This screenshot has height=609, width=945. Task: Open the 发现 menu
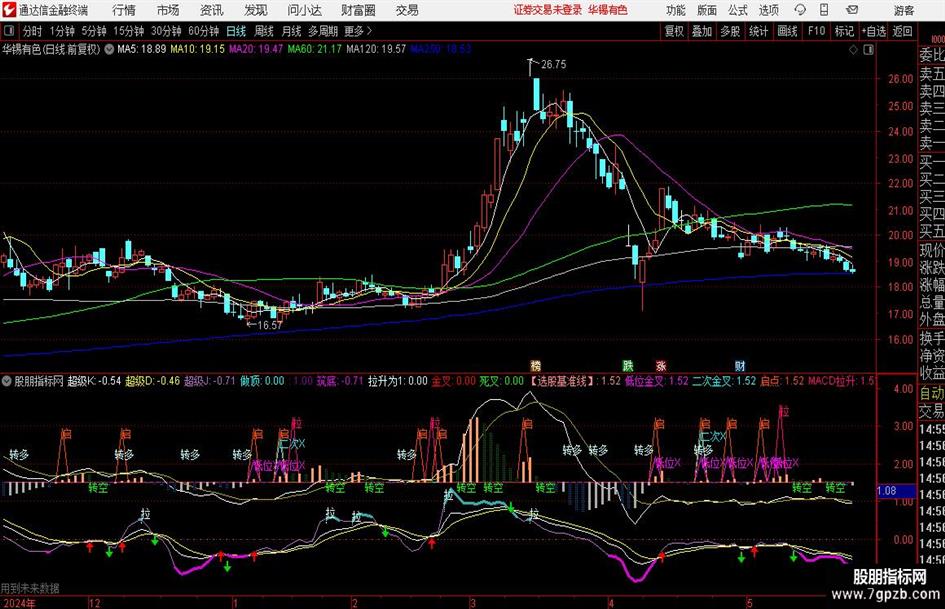256,10
